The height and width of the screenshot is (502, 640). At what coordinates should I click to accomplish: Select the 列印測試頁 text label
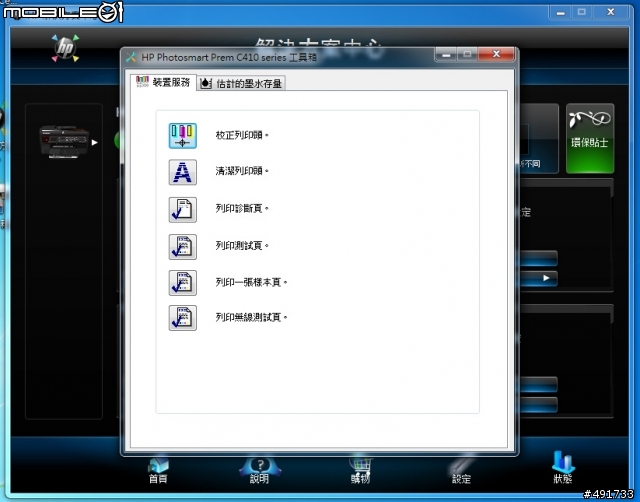[x=242, y=245]
